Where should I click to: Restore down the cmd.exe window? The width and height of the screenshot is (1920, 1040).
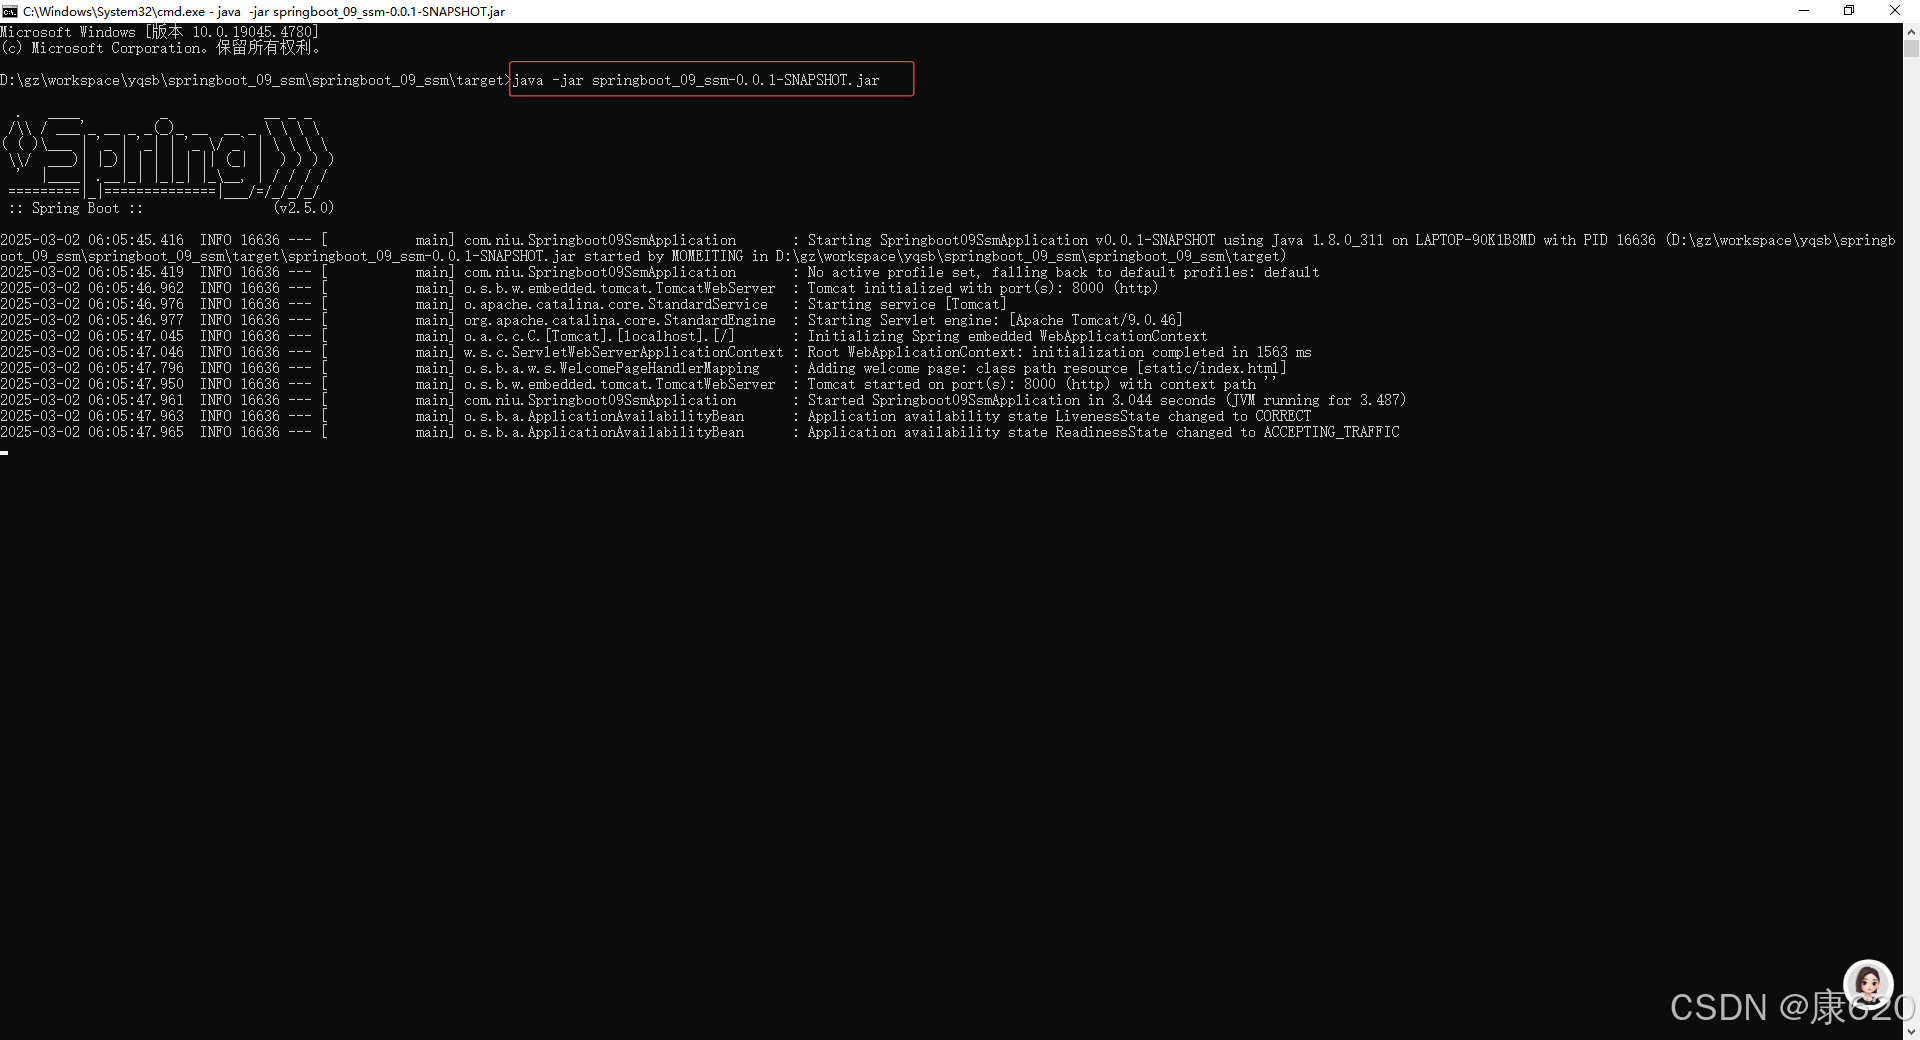1849,11
